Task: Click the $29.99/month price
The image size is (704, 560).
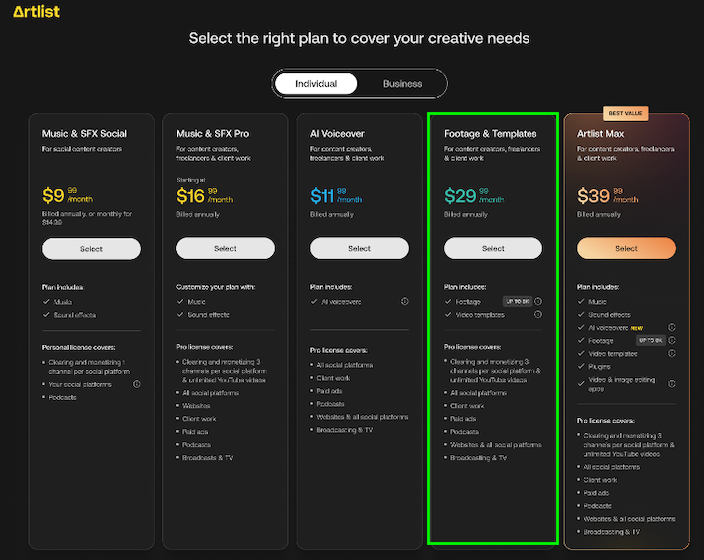Action: coord(474,195)
